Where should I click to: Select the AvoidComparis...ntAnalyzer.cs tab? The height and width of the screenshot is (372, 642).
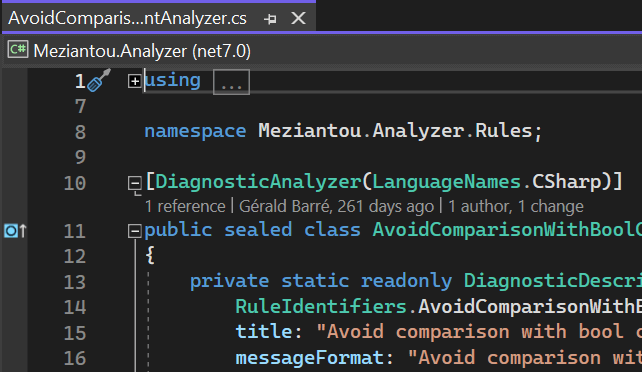[x=127, y=18]
